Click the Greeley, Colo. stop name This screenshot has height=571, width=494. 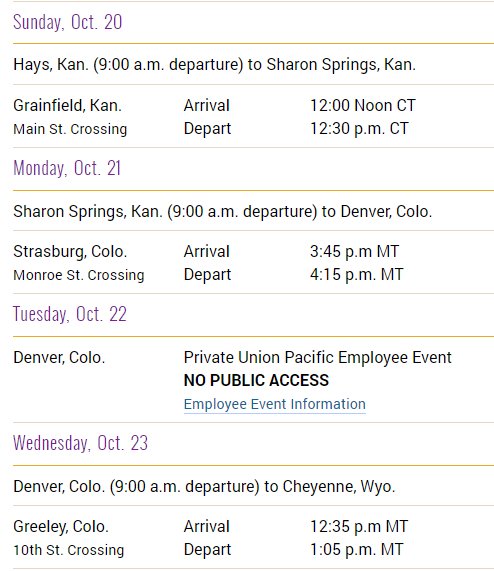[61, 527]
